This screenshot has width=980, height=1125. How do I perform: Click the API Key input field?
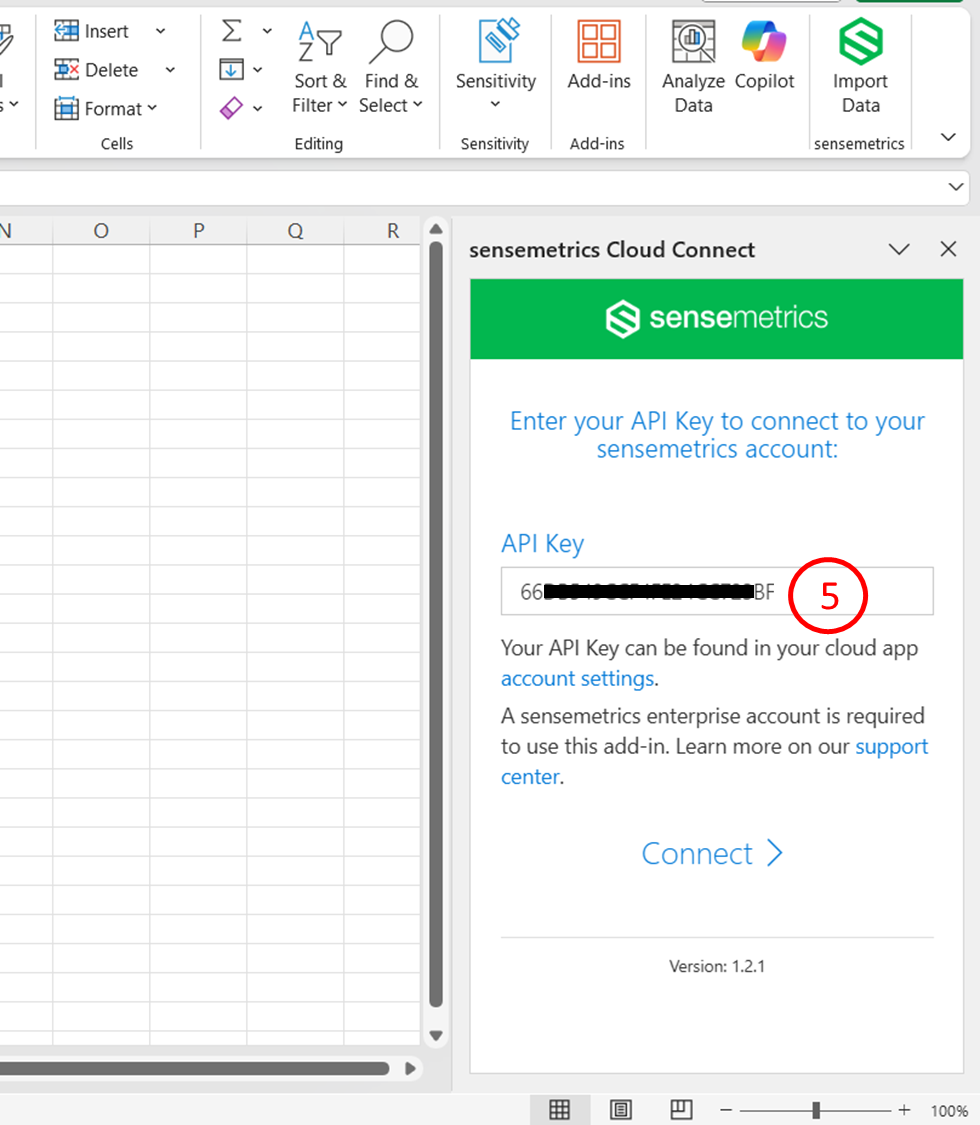(717, 591)
